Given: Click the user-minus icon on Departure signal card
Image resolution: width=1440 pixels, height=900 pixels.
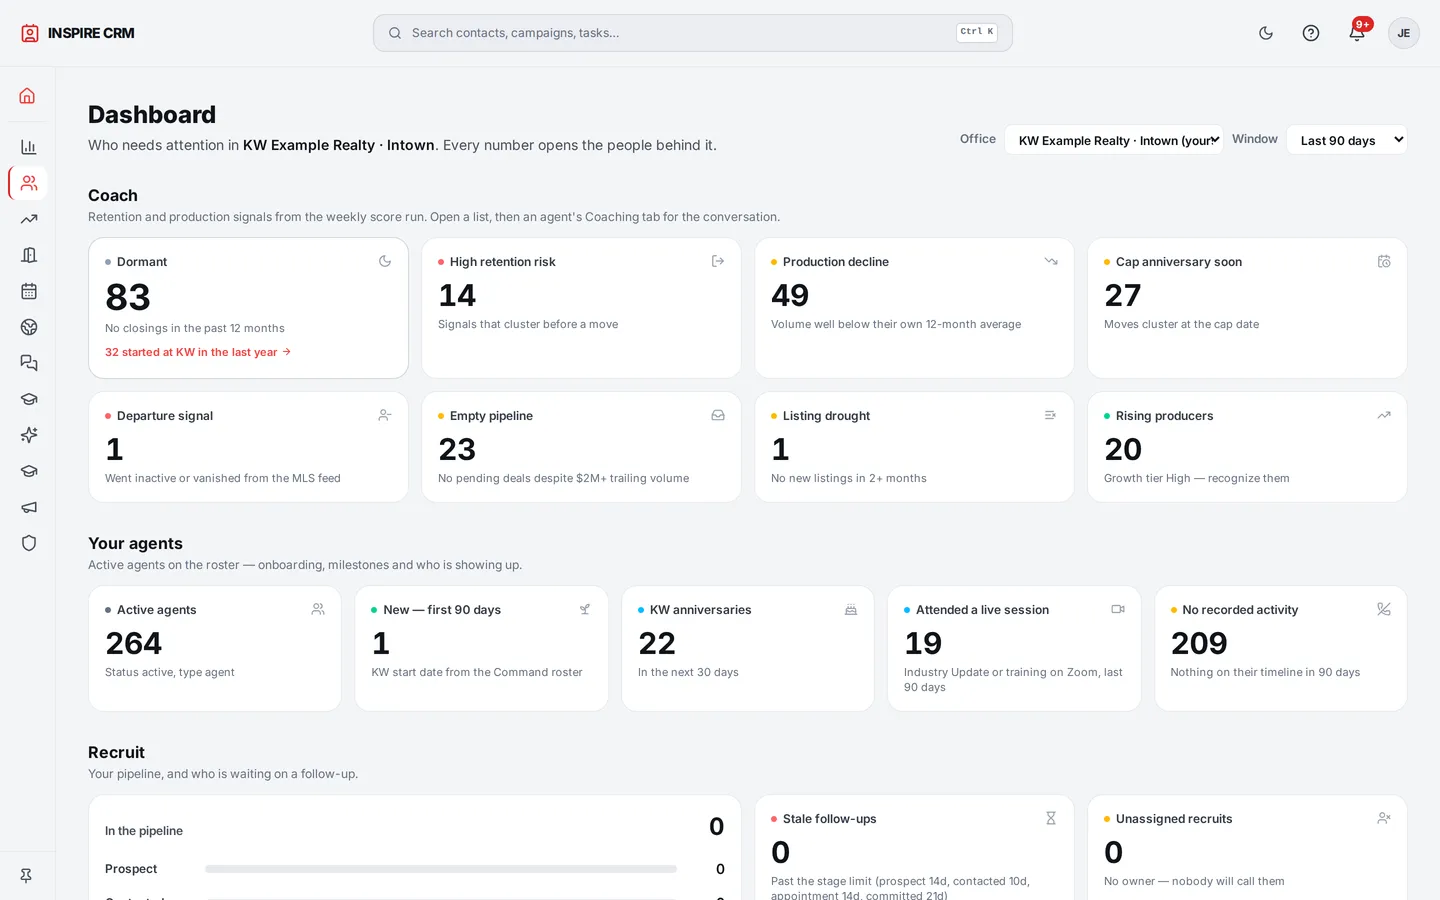Looking at the screenshot, I should pyautogui.click(x=385, y=415).
